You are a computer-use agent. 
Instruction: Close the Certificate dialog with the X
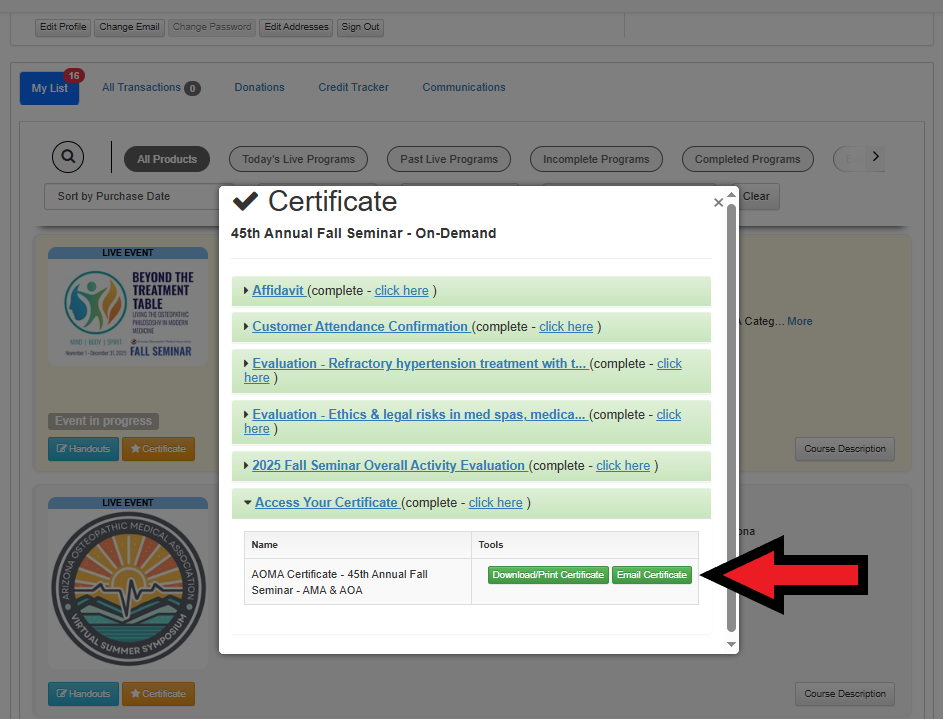click(718, 202)
